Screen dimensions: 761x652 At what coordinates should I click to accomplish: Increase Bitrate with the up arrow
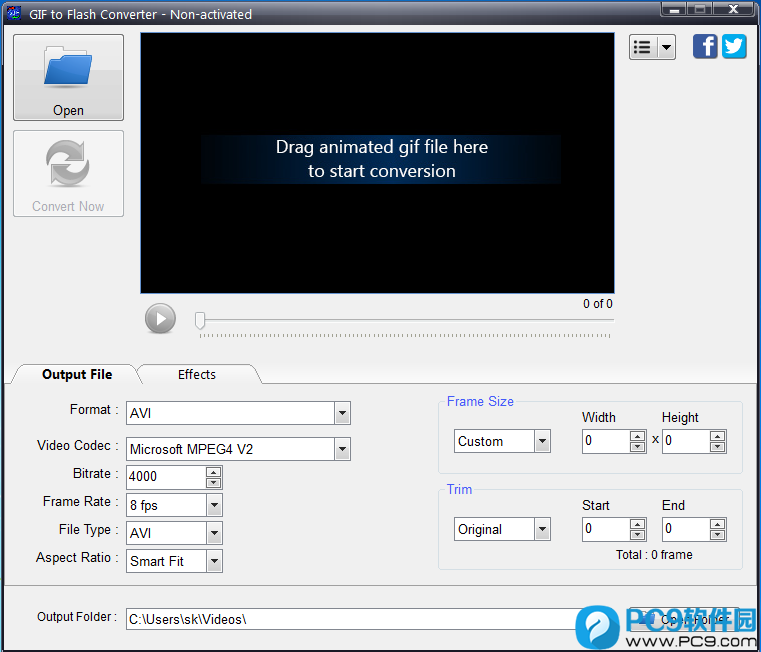pos(213,472)
